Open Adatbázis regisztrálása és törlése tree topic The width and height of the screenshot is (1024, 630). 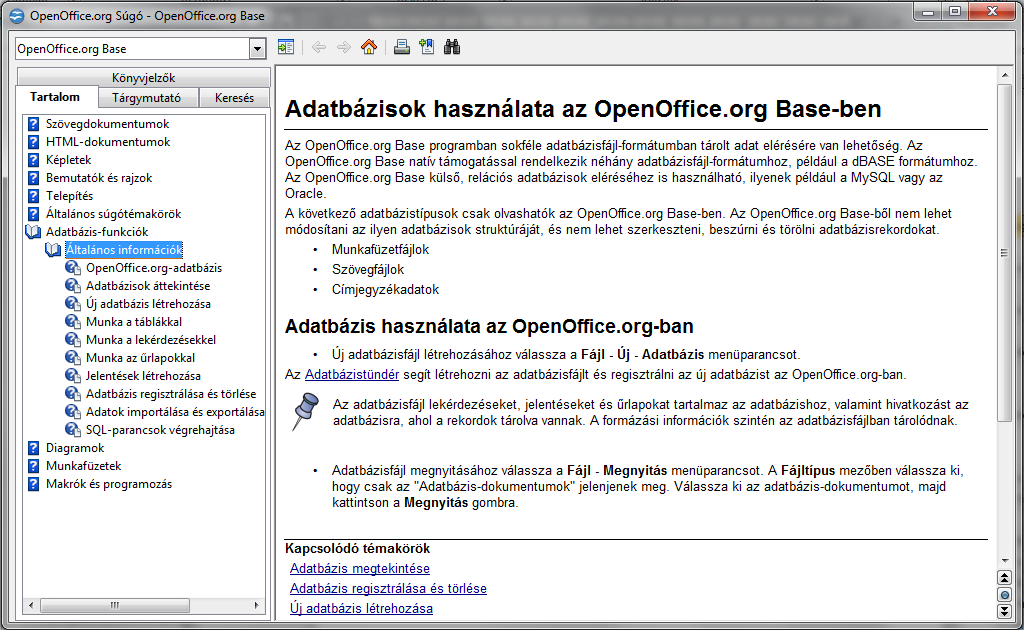click(171, 394)
